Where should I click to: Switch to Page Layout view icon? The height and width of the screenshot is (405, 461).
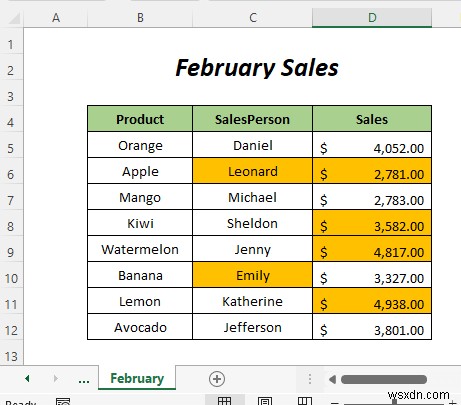265,401
